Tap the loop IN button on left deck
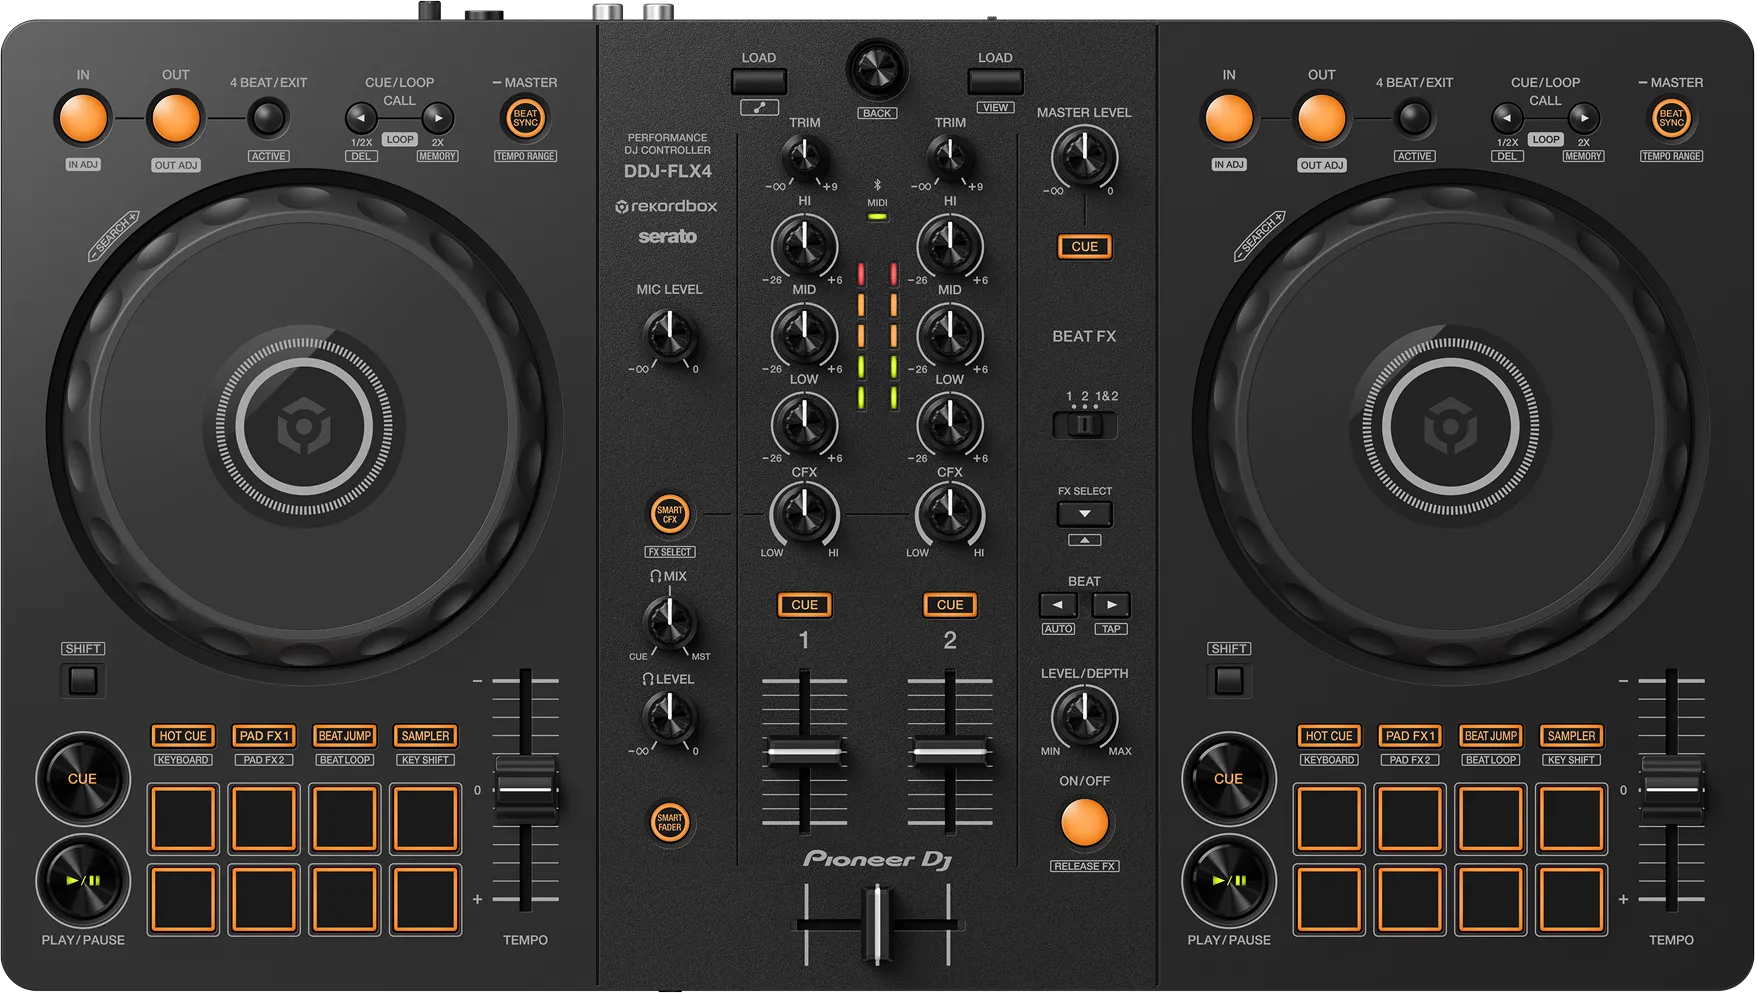The height and width of the screenshot is (993, 1757). [x=83, y=117]
